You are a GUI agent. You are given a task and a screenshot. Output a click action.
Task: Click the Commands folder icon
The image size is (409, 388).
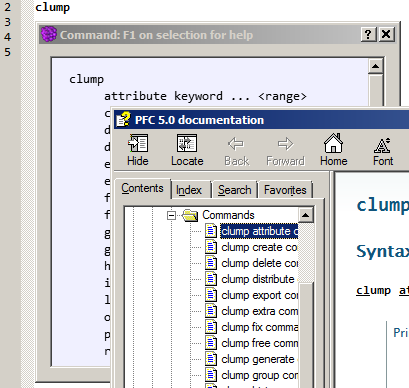pyautogui.click(x=190, y=215)
